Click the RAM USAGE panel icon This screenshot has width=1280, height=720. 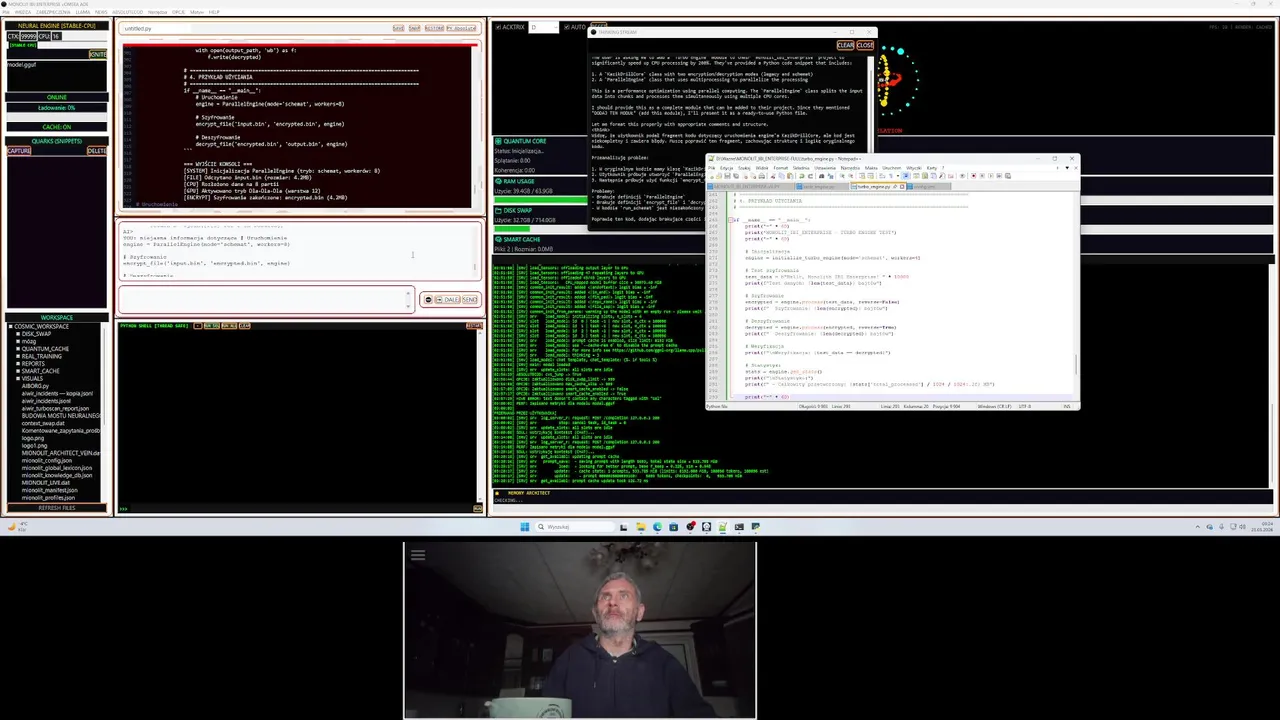[x=498, y=181]
